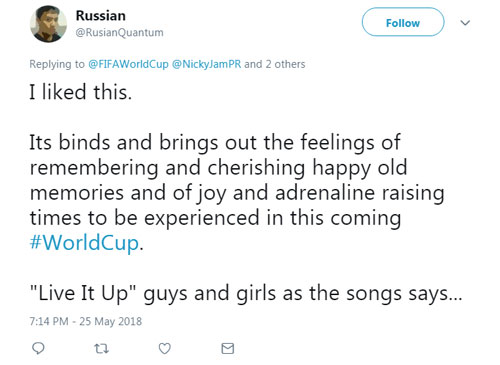The width and height of the screenshot is (500, 365).
Task: Open the @FIFAWorldCup mention link
Action: pyautogui.click(x=128, y=64)
